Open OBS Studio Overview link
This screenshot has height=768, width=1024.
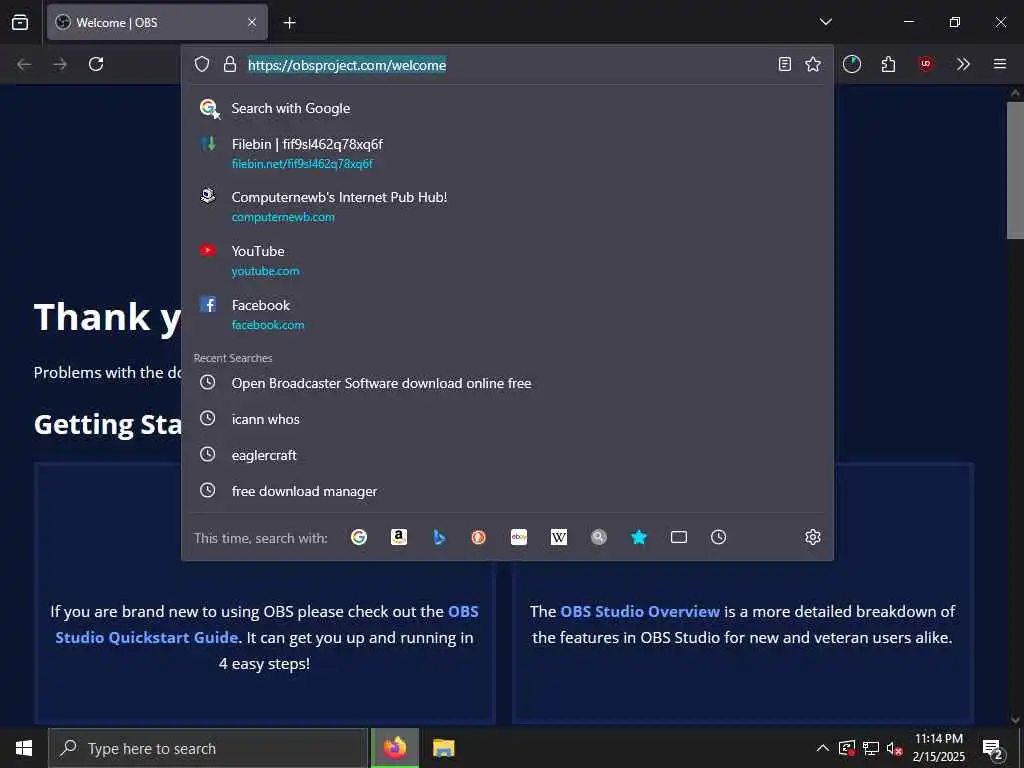pos(640,612)
